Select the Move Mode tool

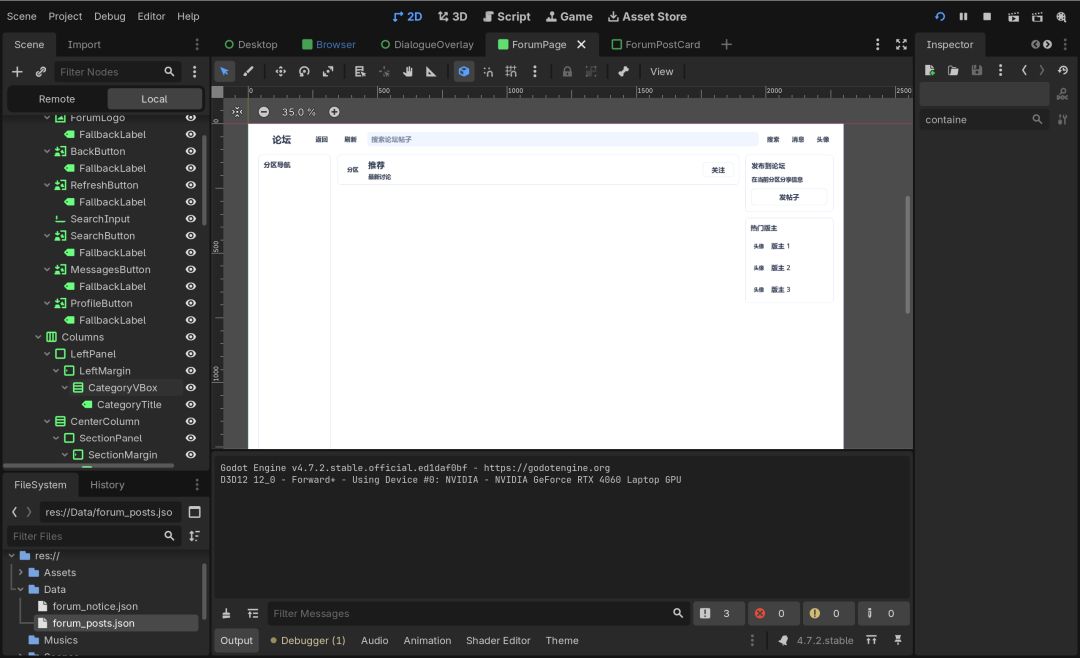coord(280,72)
